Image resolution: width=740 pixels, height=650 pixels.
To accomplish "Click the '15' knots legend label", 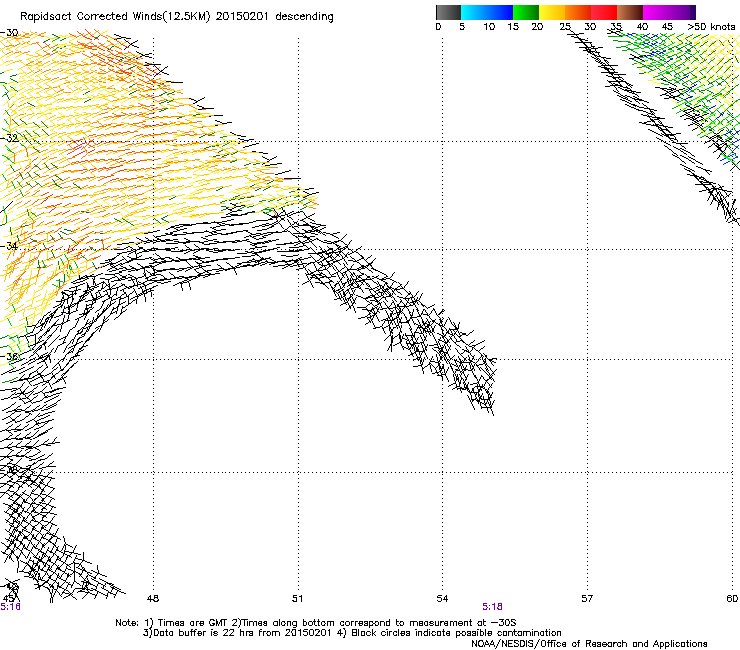I will coord(513,26).
